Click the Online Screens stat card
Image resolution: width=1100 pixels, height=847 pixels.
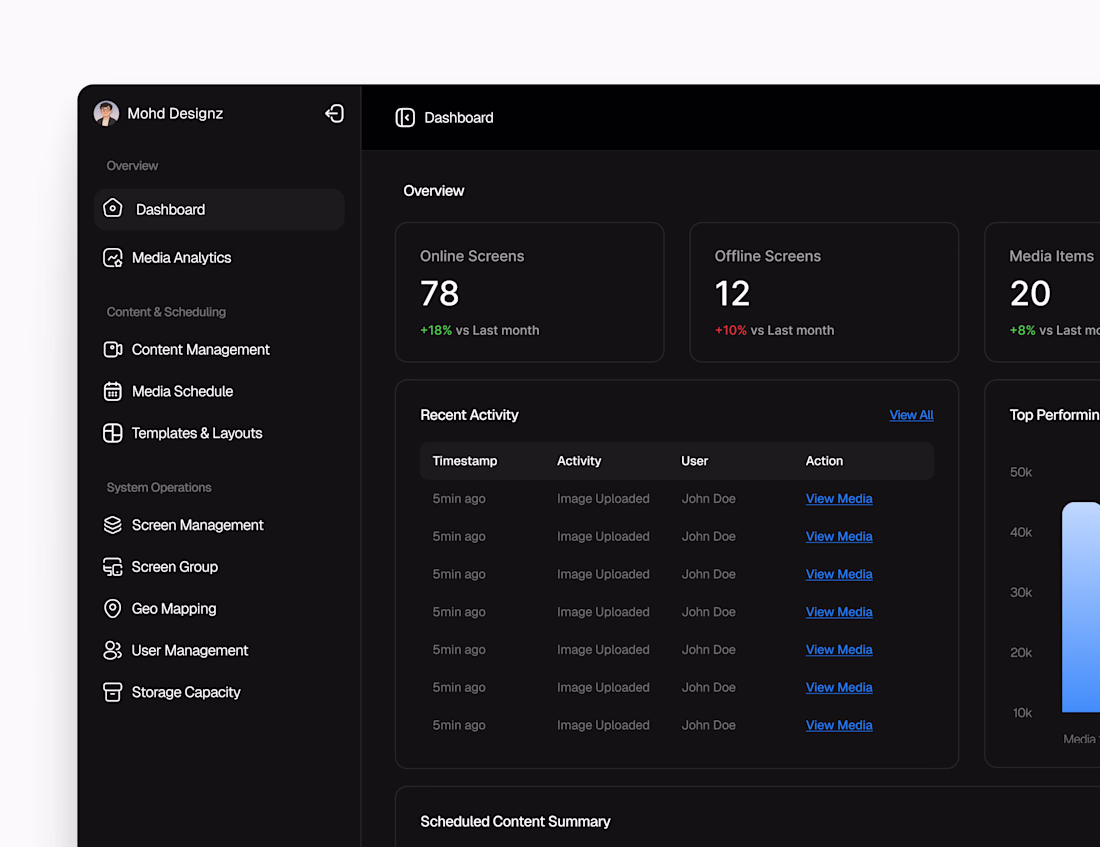(x=529, y=292)
